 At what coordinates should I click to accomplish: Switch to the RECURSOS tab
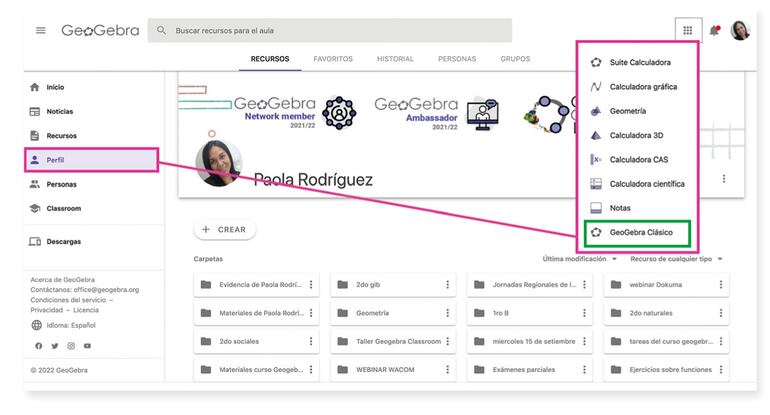[270, 59]
